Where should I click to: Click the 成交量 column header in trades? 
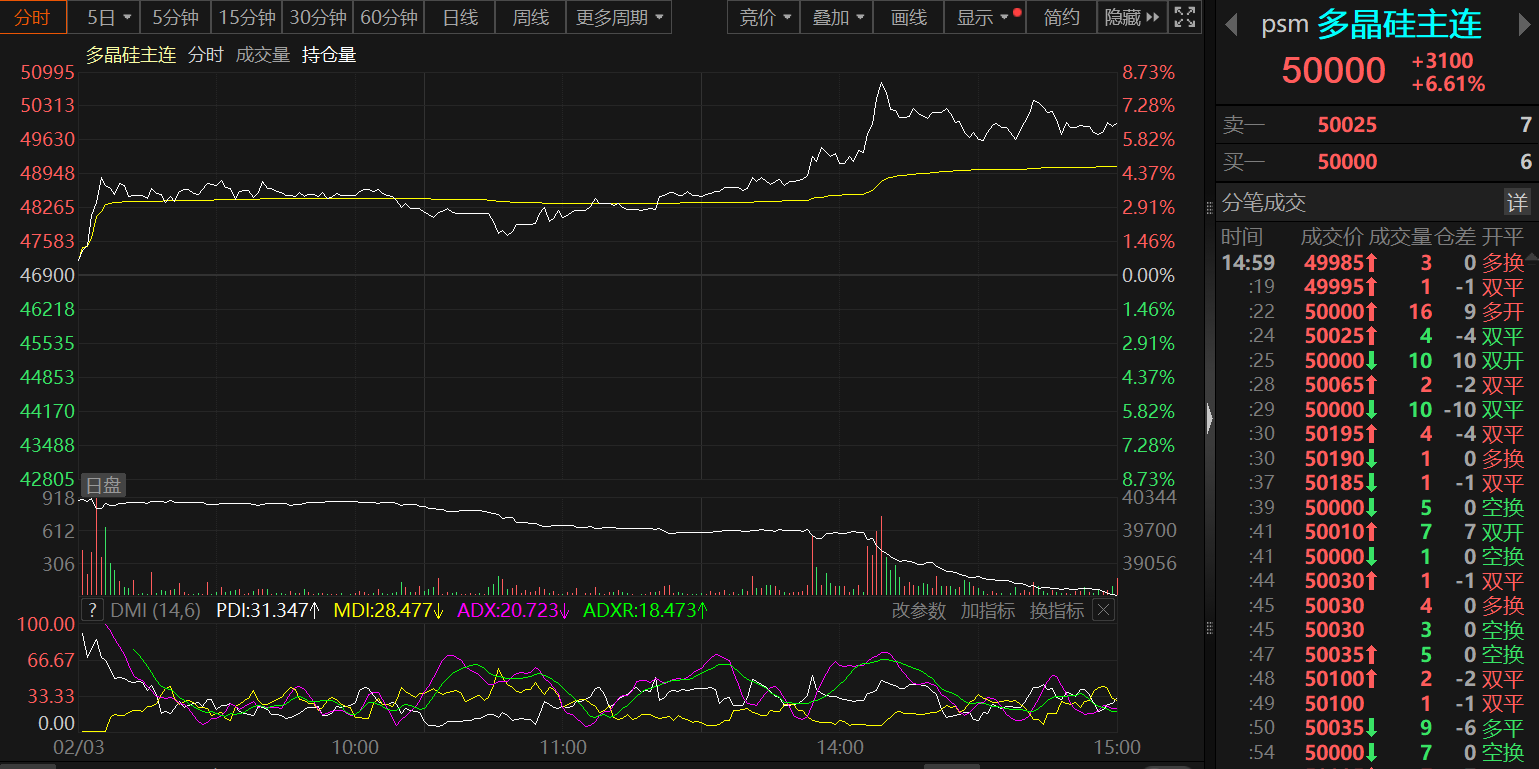click(1400, 237)
